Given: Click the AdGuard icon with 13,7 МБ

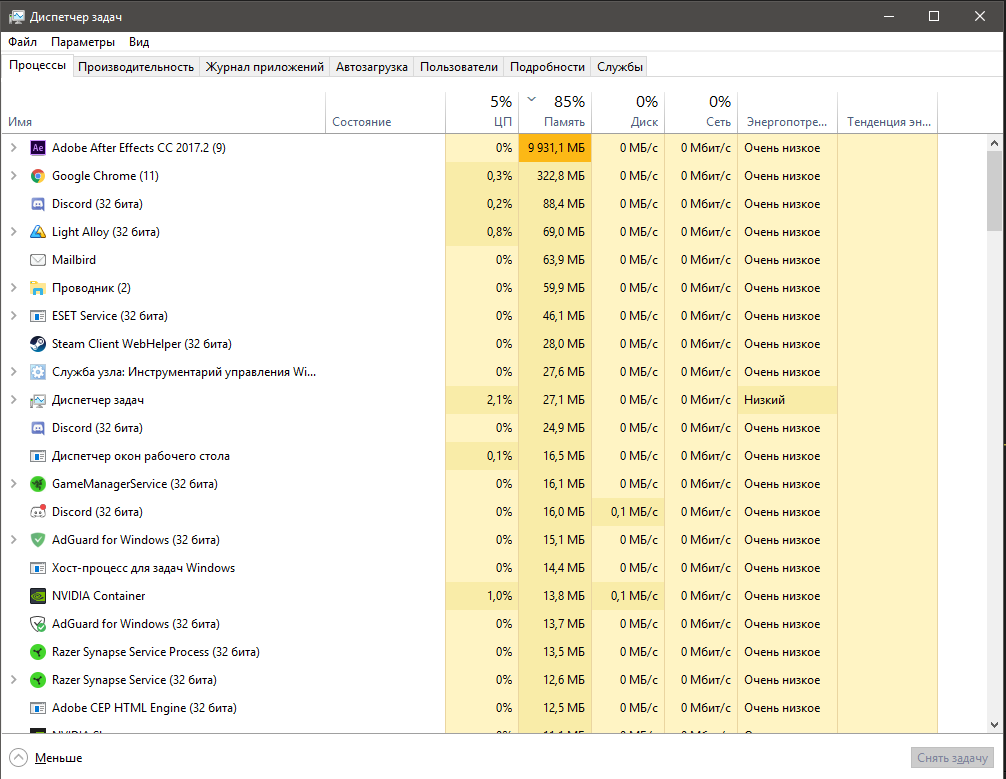Looking at the screenshot, I should (x=38, y=624).
